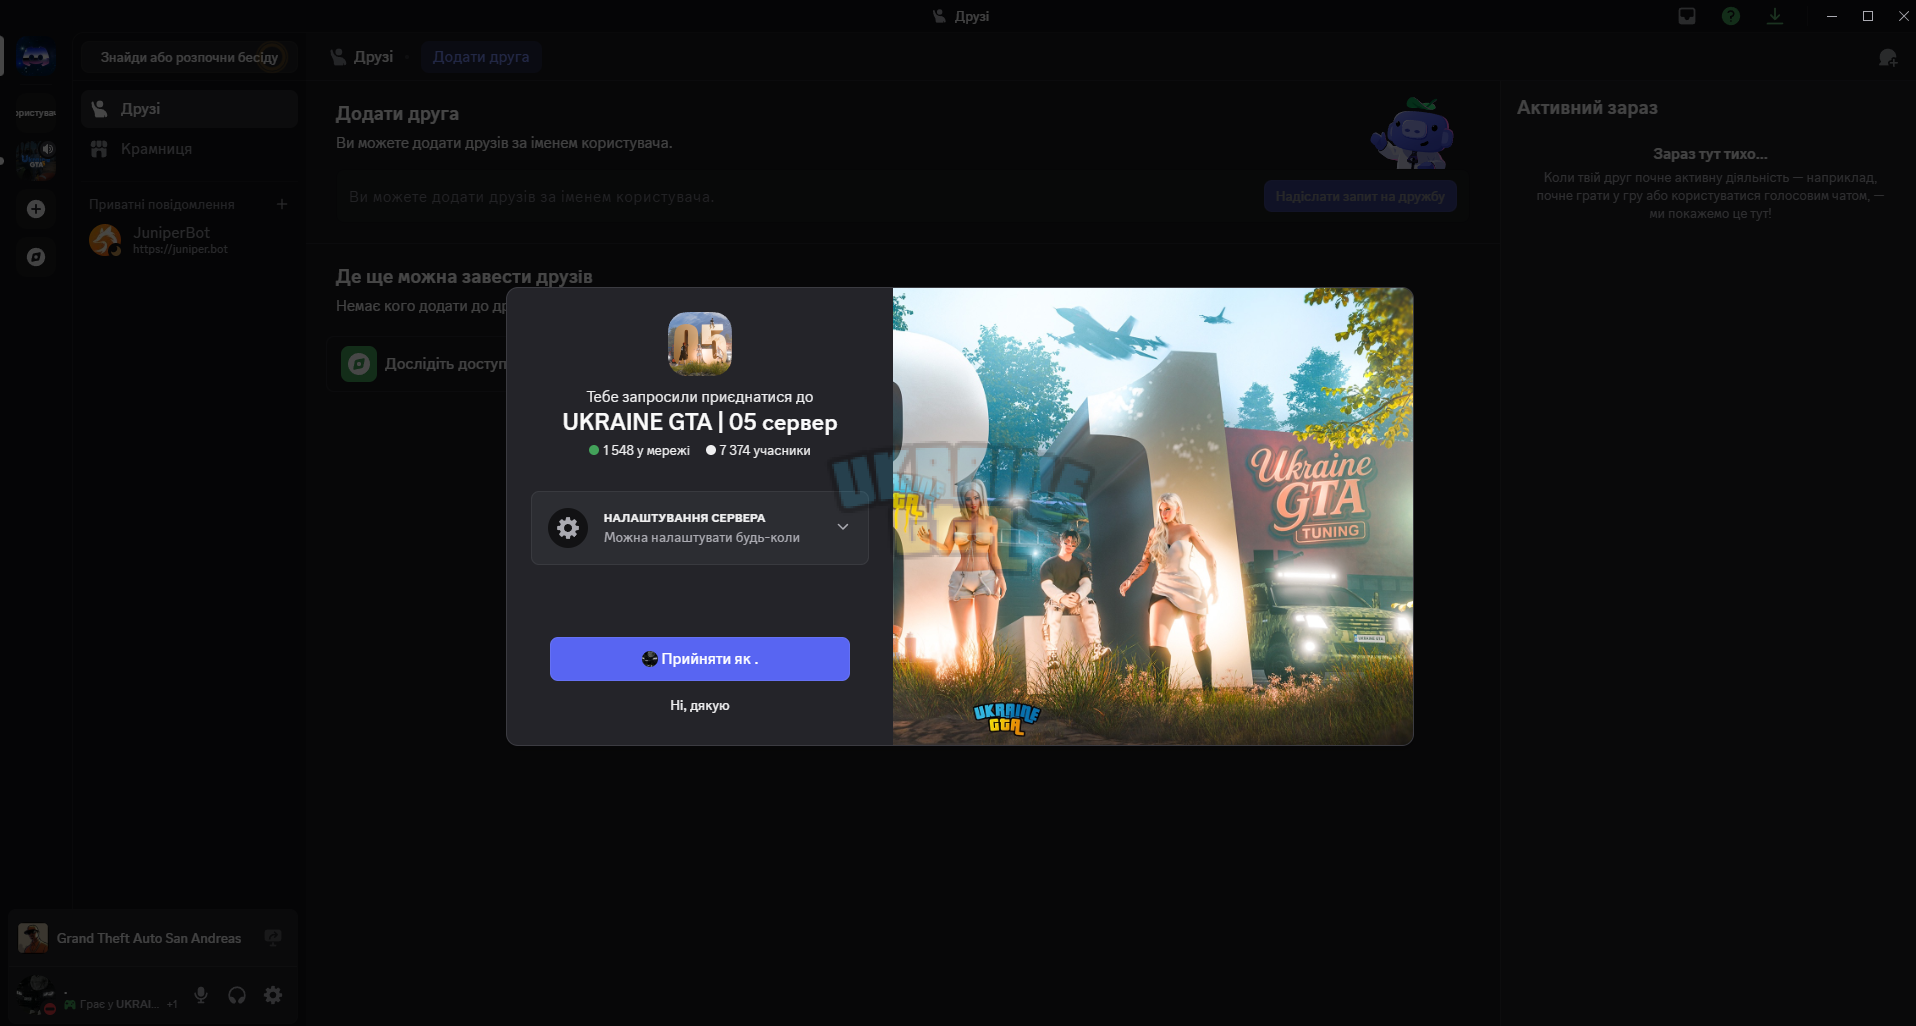Image resolution: width=1916 pixels, height=1026 pixels.
Task: Minimize the Discord window
Action: pos(1832,16)
